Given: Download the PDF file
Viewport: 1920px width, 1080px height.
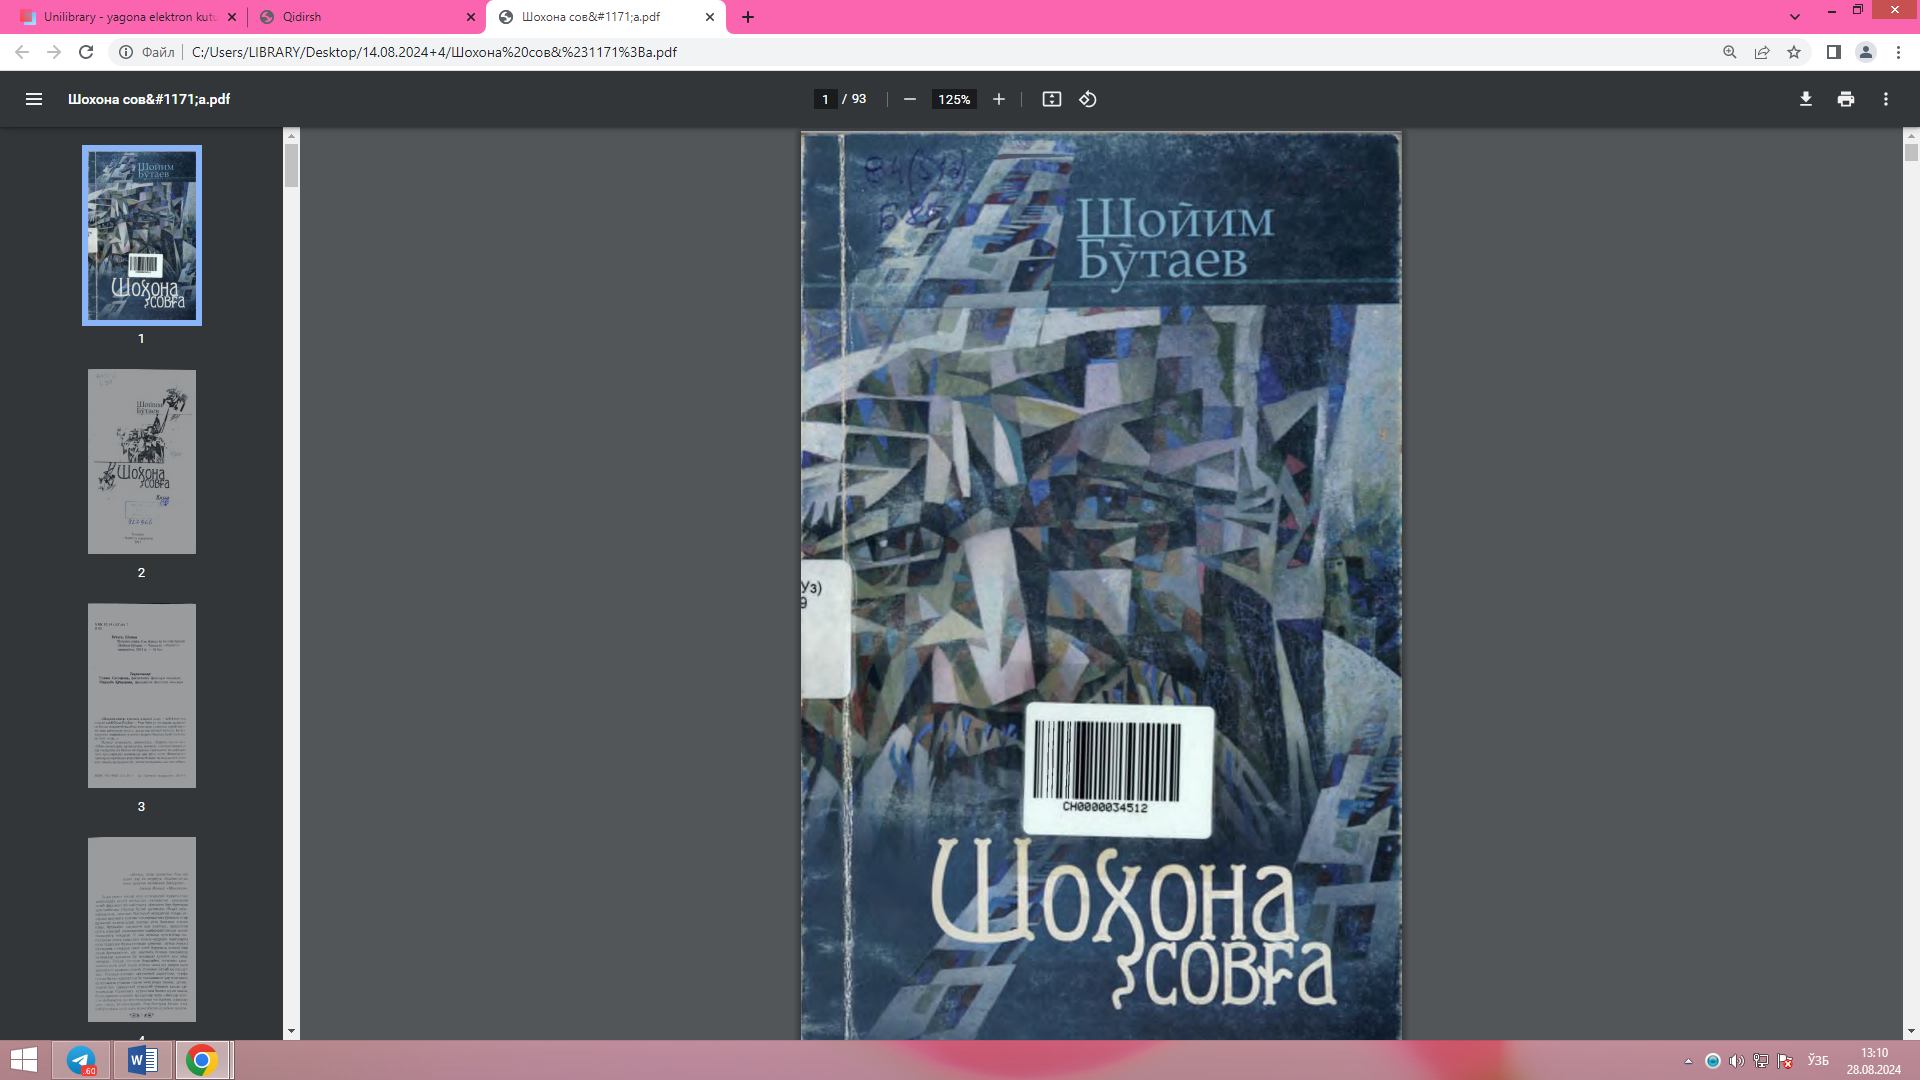Looking at the screenshot, I should (x=1805, y=99).
